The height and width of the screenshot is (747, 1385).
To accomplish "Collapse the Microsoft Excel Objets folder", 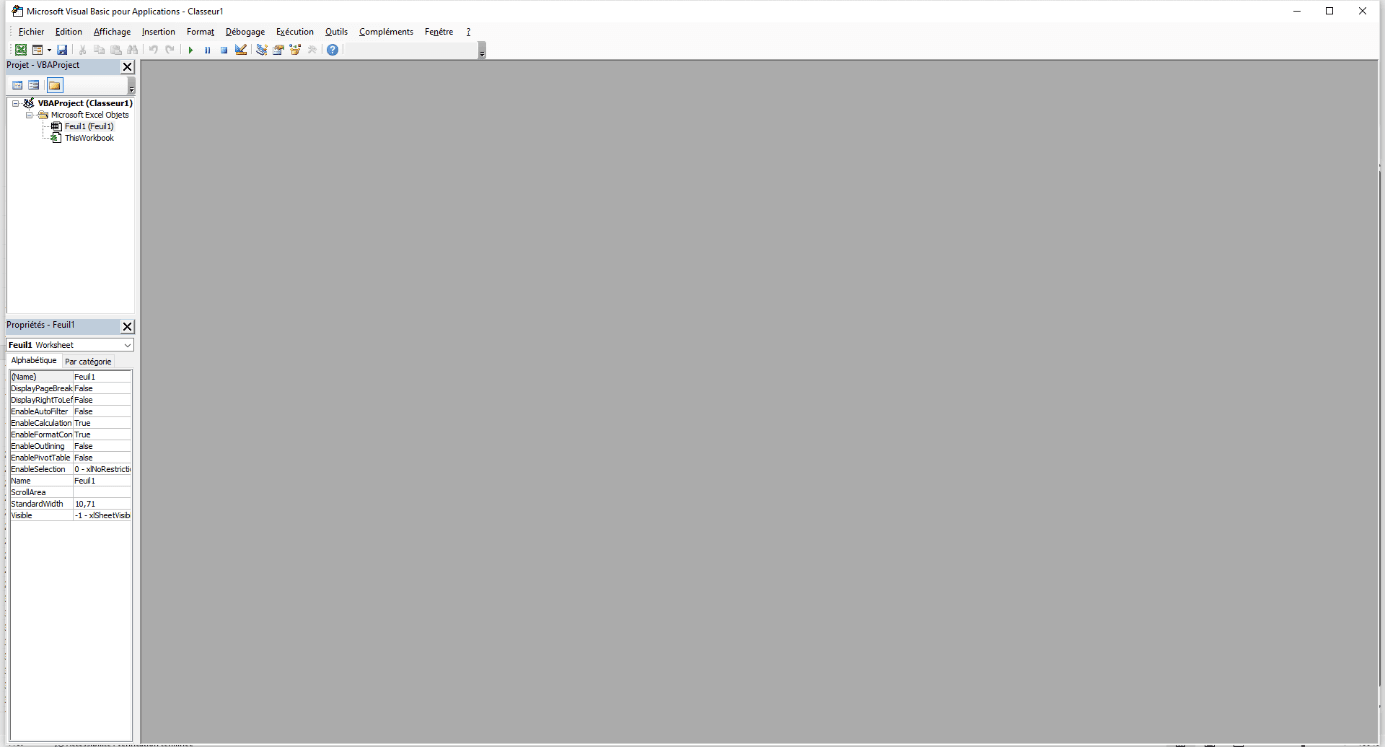I will click(x=30, y=115).
